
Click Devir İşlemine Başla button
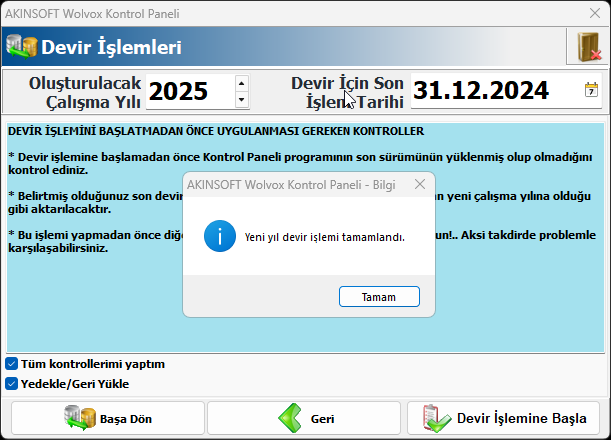[x=503, y=418]
